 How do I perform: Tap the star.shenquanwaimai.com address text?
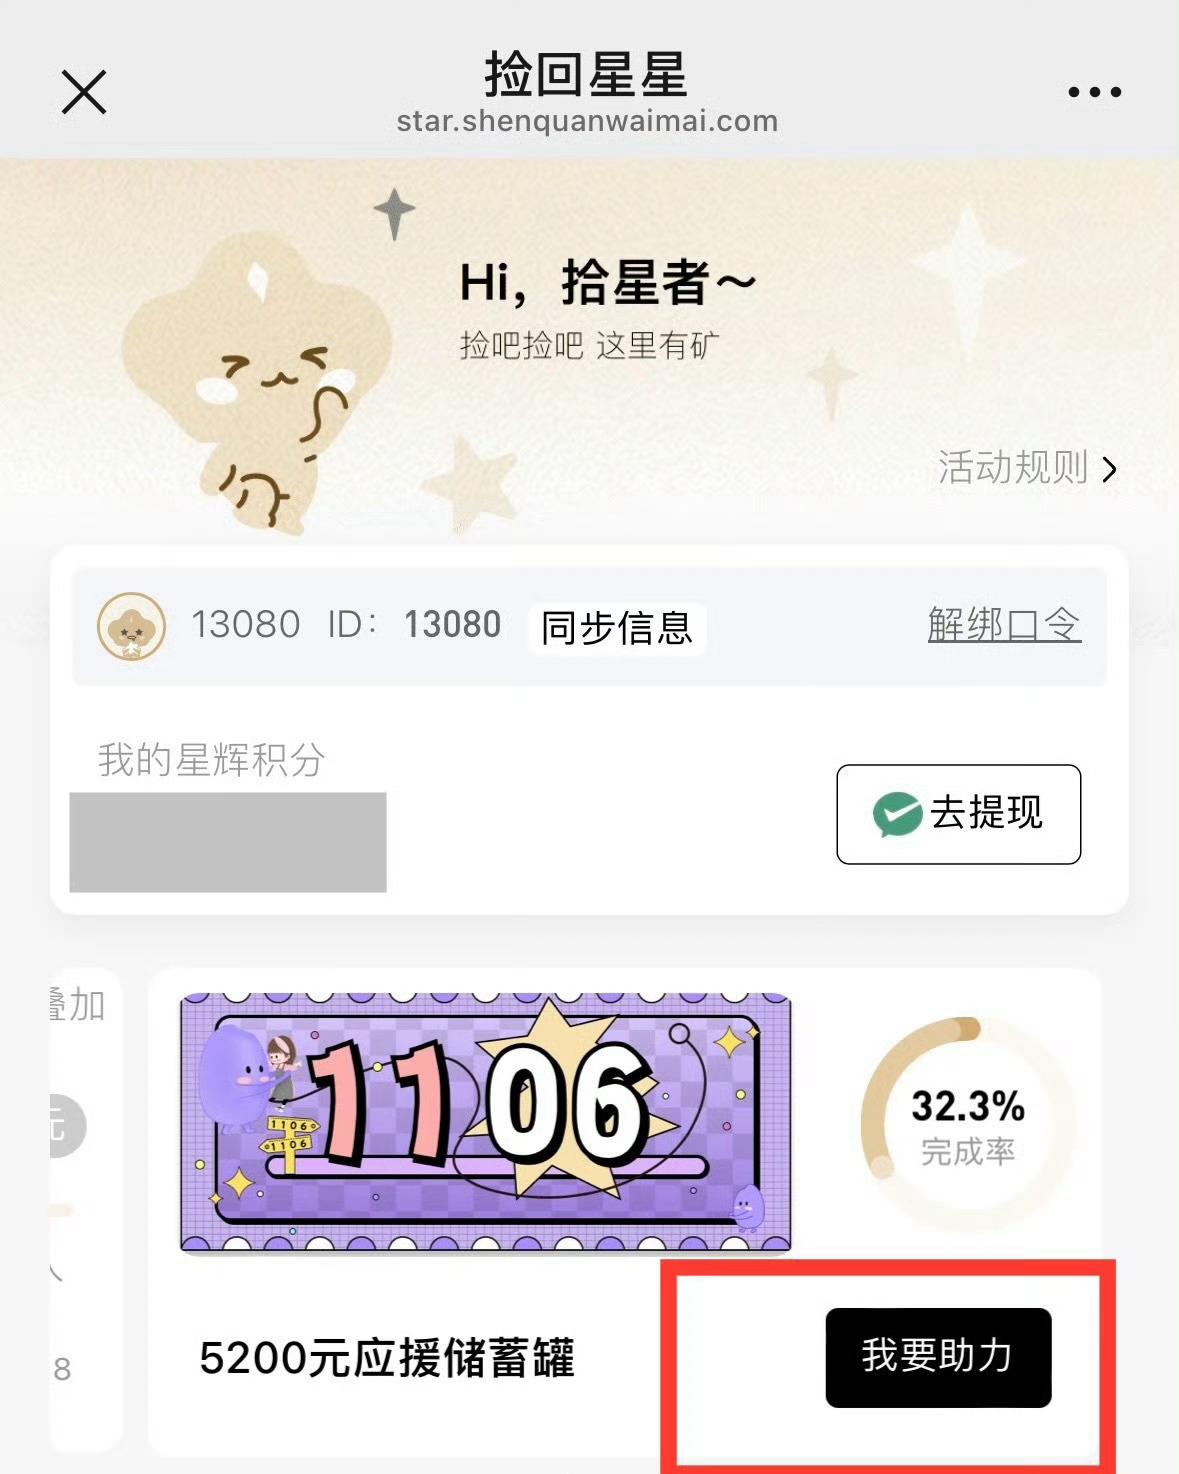pos(587,122)
